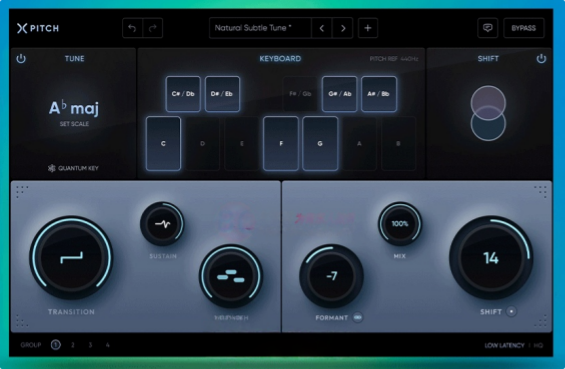The width and height of the screenshot is (565, 369).
Task: Click the plus button to add preset
Action: pos(368,28)
